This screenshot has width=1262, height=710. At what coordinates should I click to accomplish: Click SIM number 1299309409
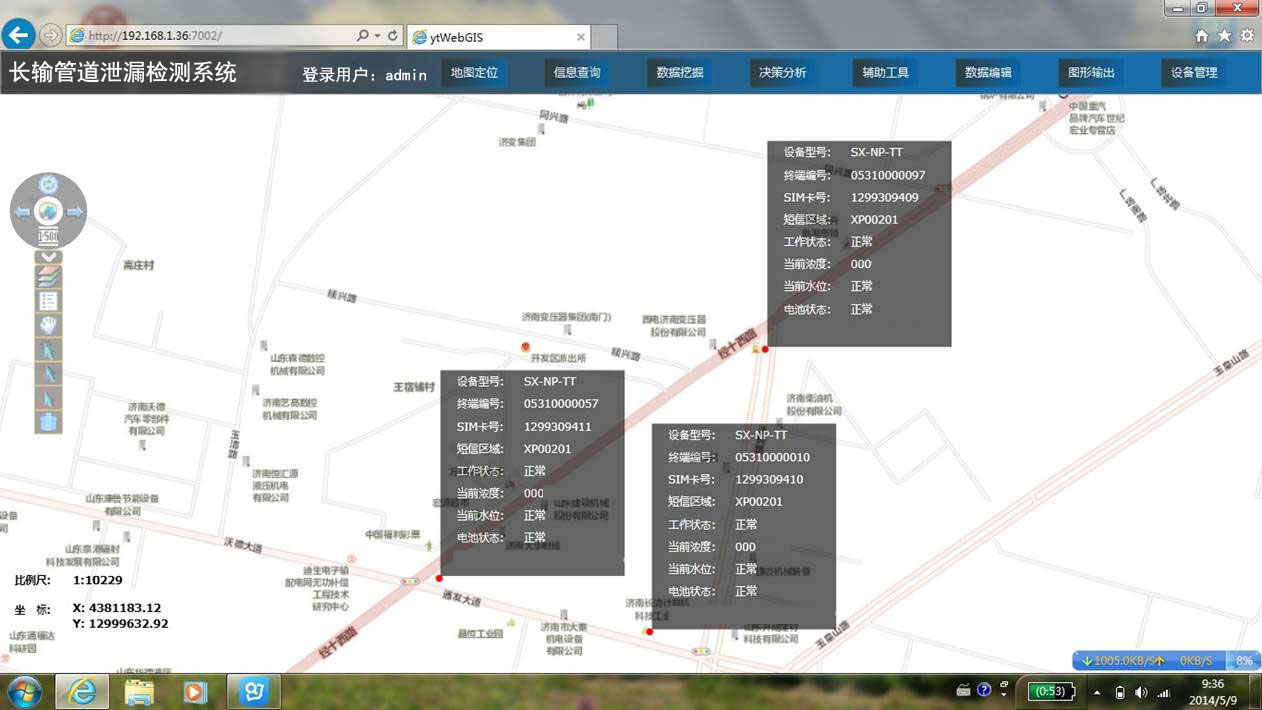(884, 197)
